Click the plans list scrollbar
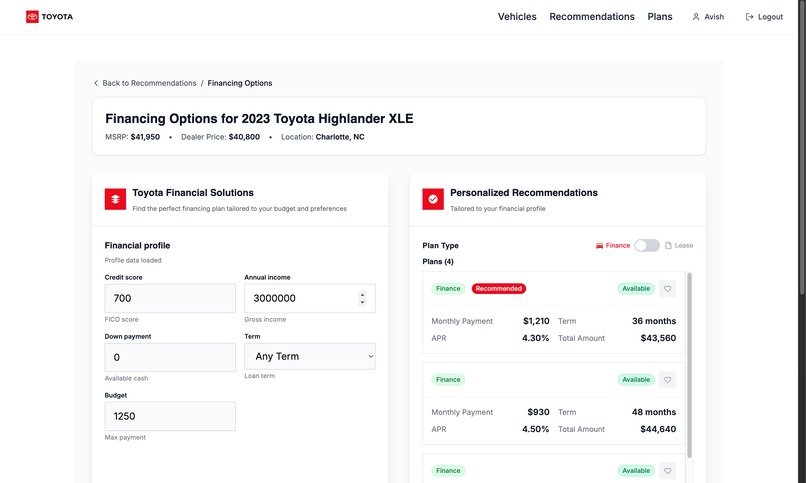Viewport: 806px width, 483px height. coord(689,365)
